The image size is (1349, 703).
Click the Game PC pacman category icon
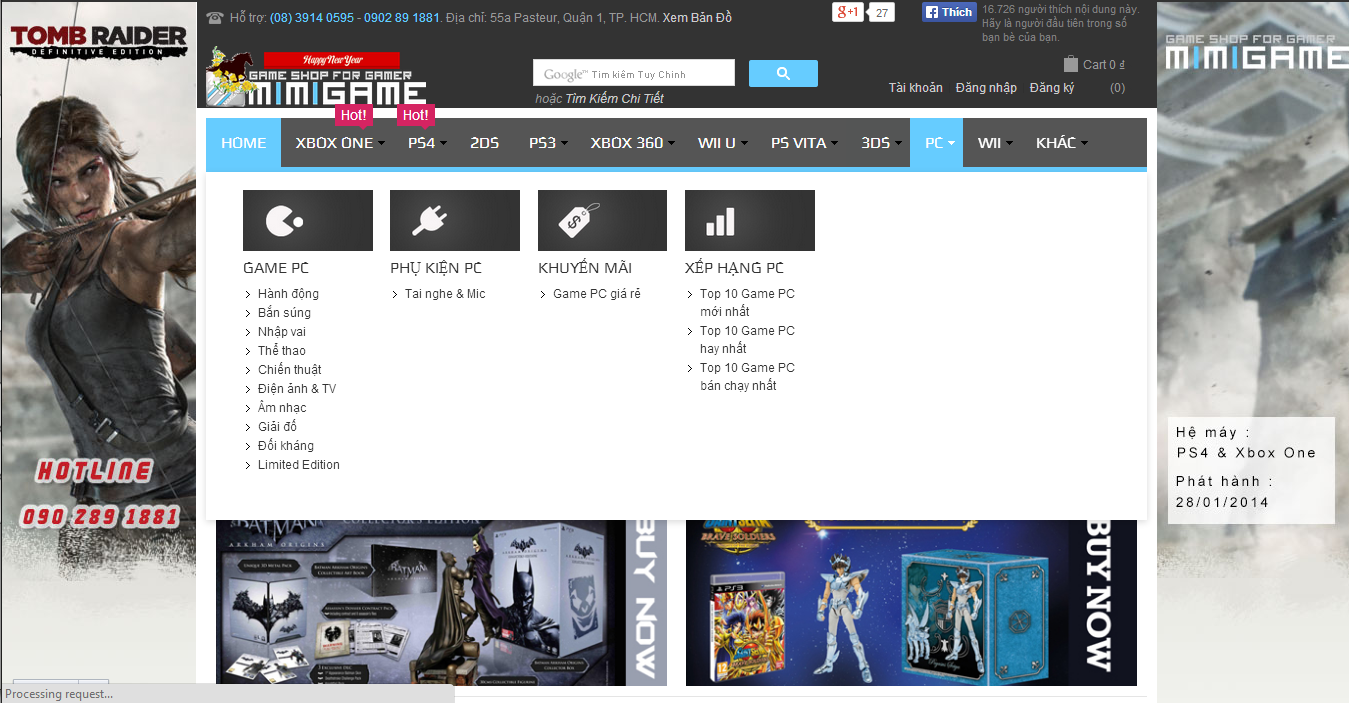[308, 220]
